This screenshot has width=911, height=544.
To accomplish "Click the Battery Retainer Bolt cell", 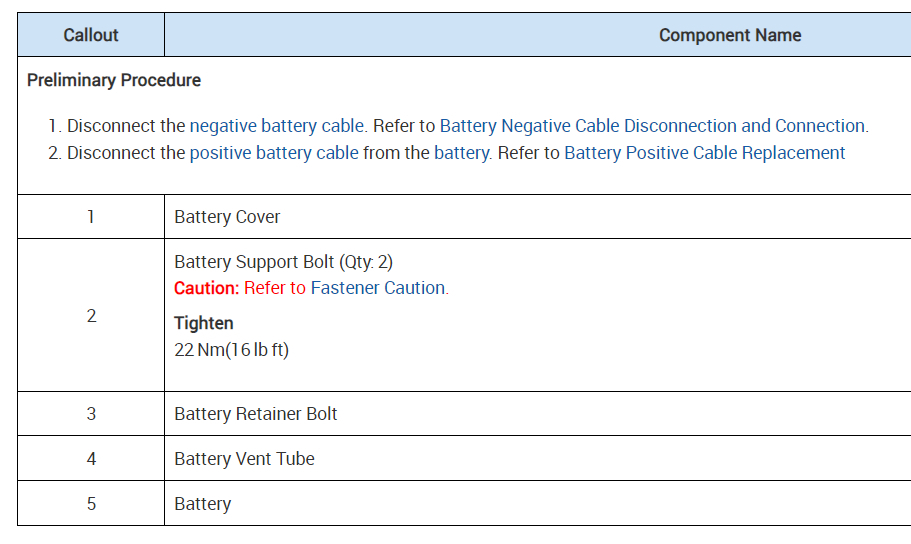I will click(x=256, y=414).
